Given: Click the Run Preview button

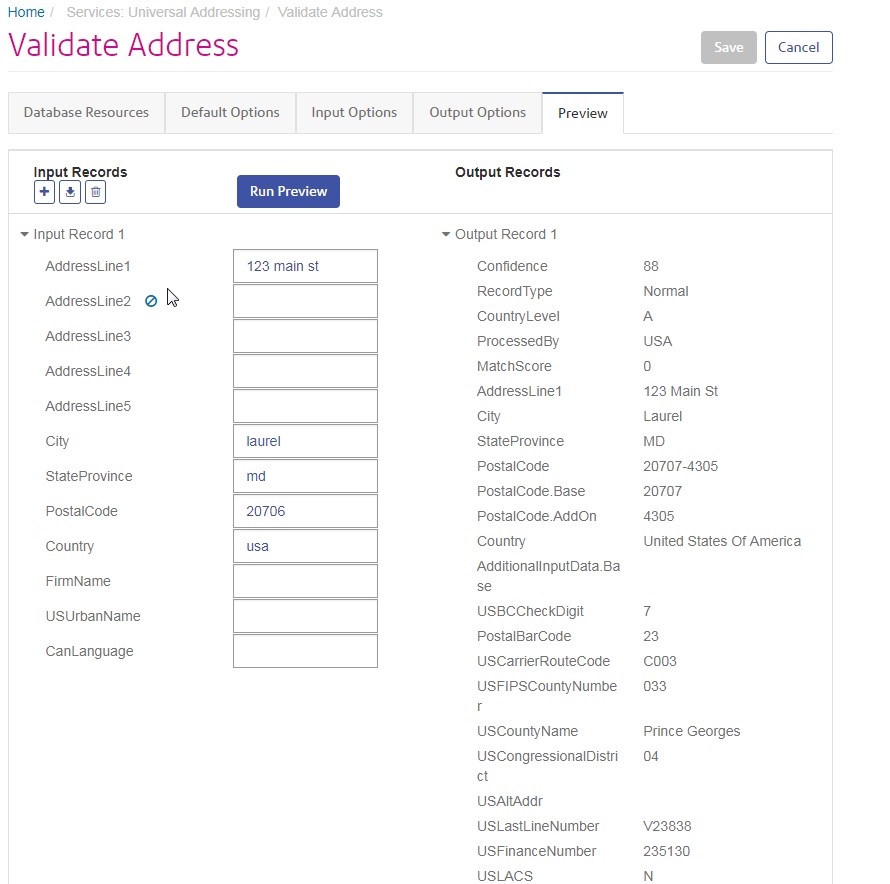Looking at the screenshot, I should click(x=288, y=191).
